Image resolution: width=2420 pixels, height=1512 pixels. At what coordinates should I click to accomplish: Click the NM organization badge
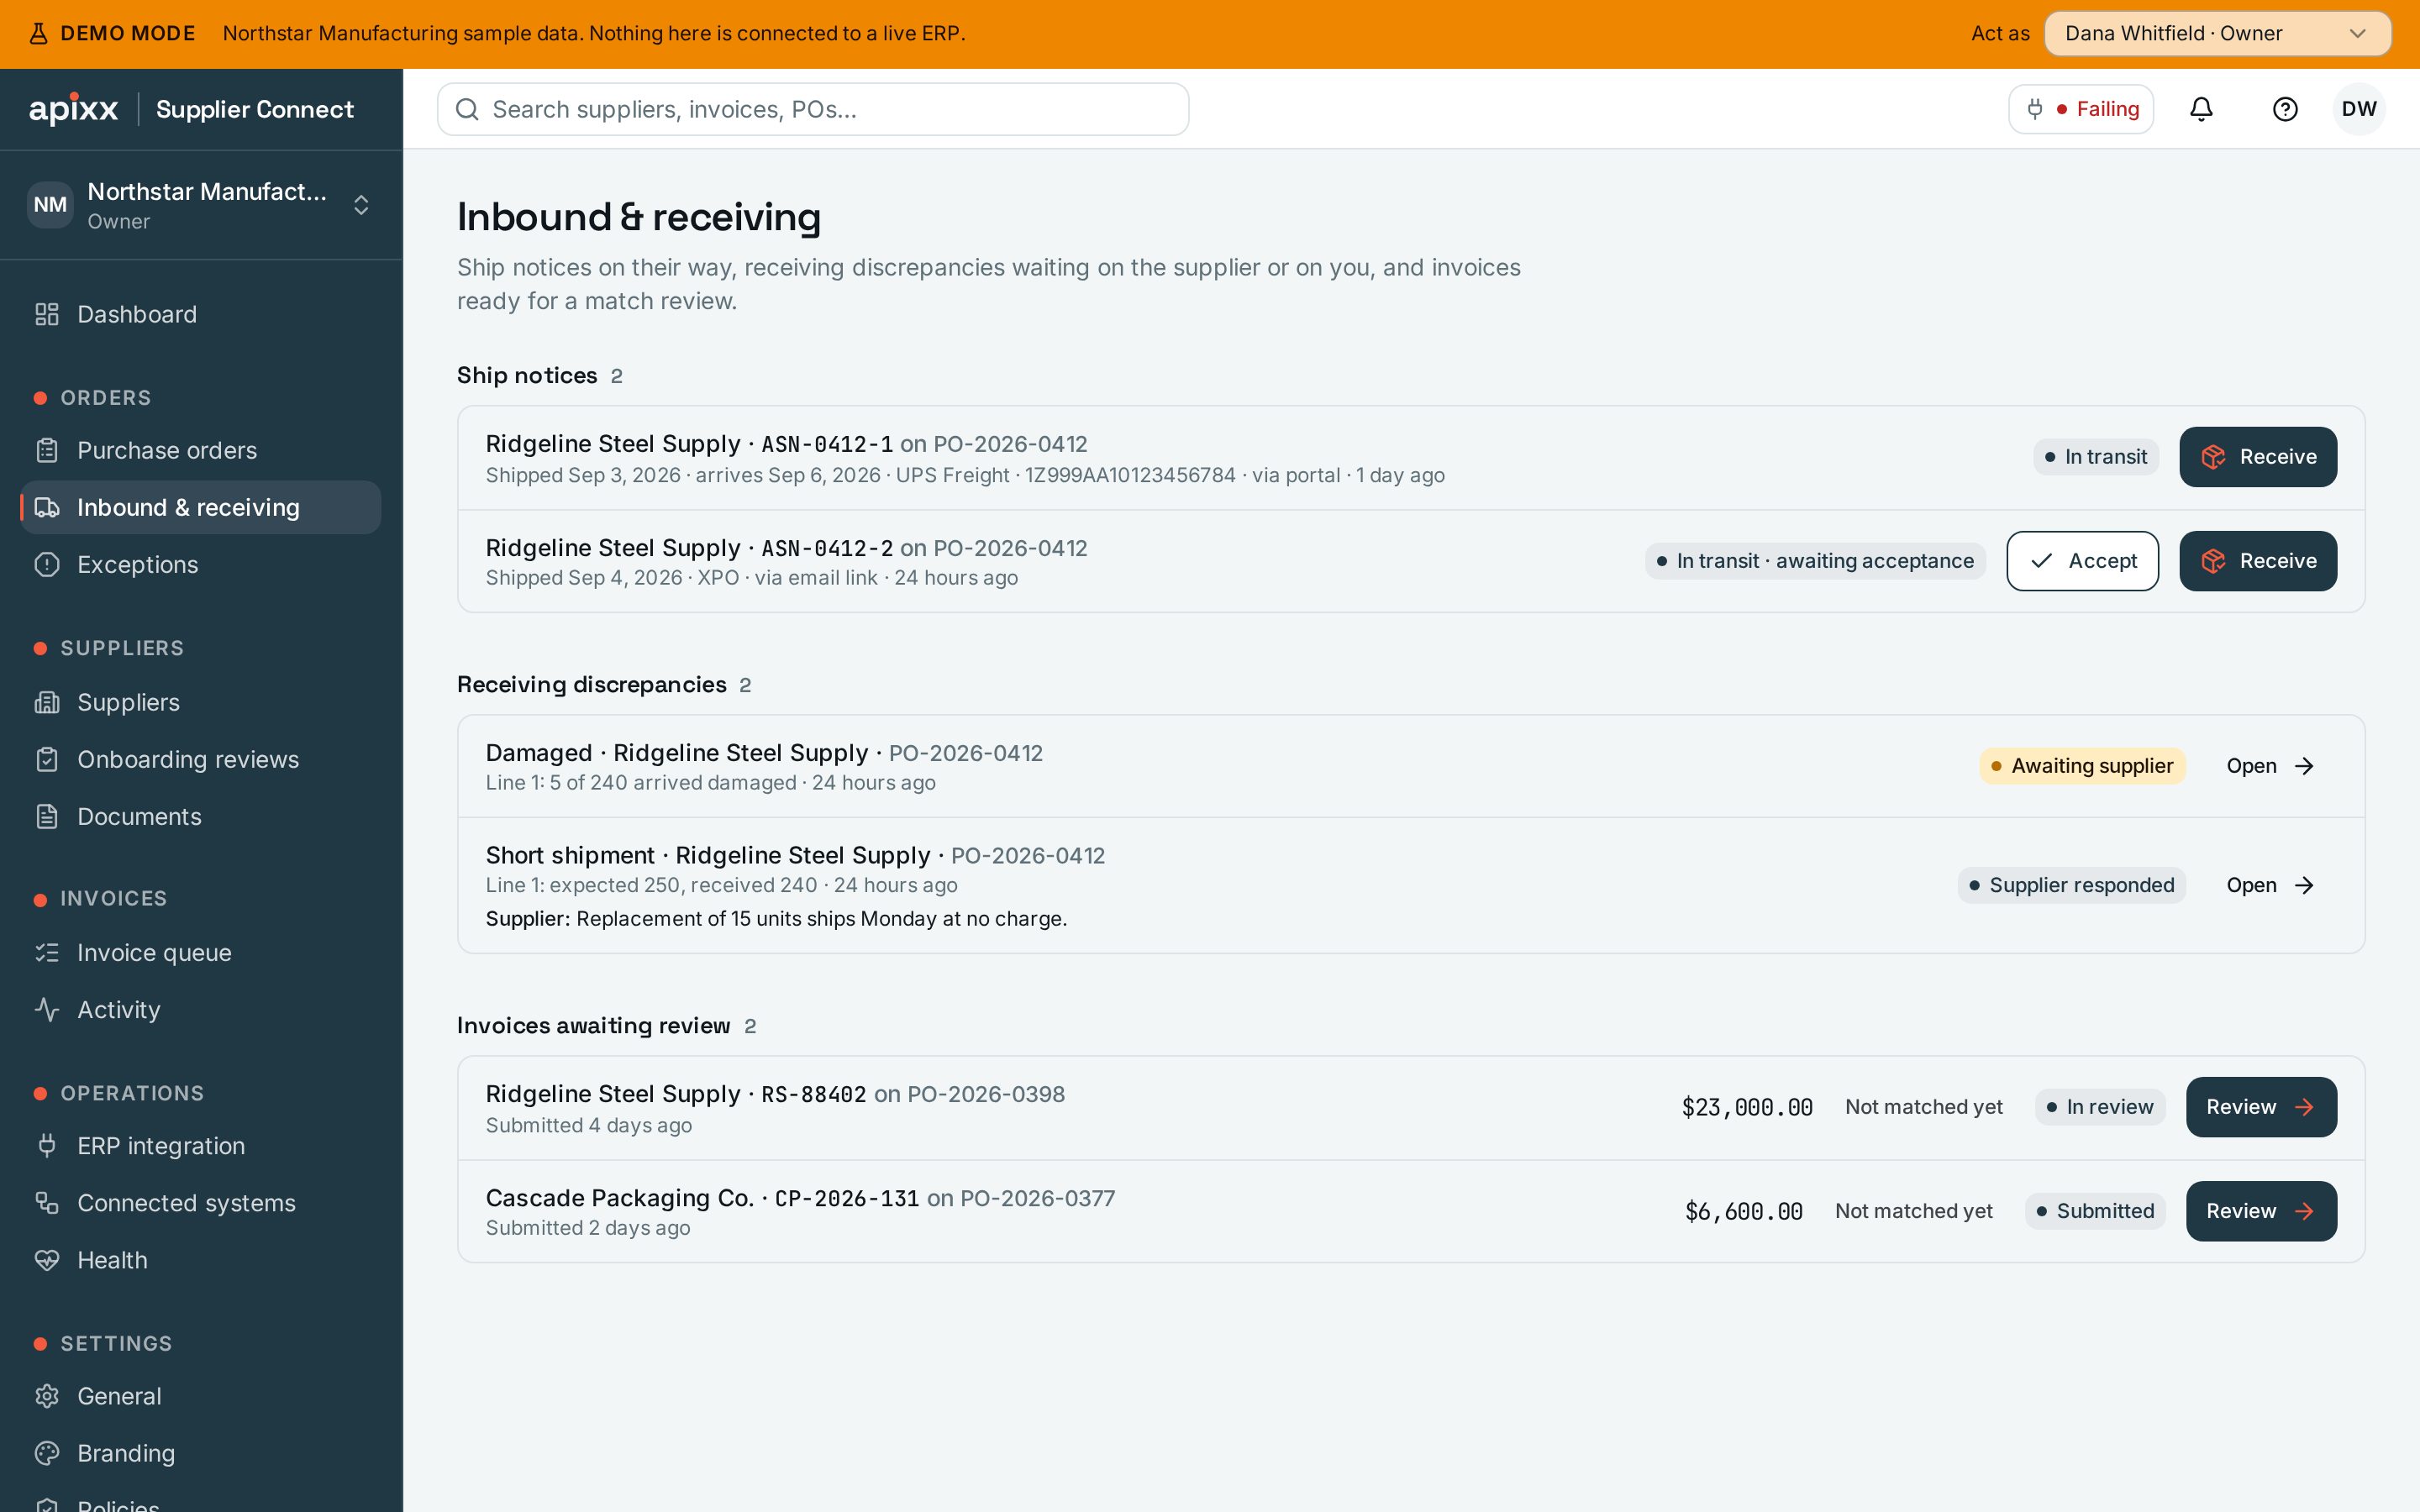(50, 205)
